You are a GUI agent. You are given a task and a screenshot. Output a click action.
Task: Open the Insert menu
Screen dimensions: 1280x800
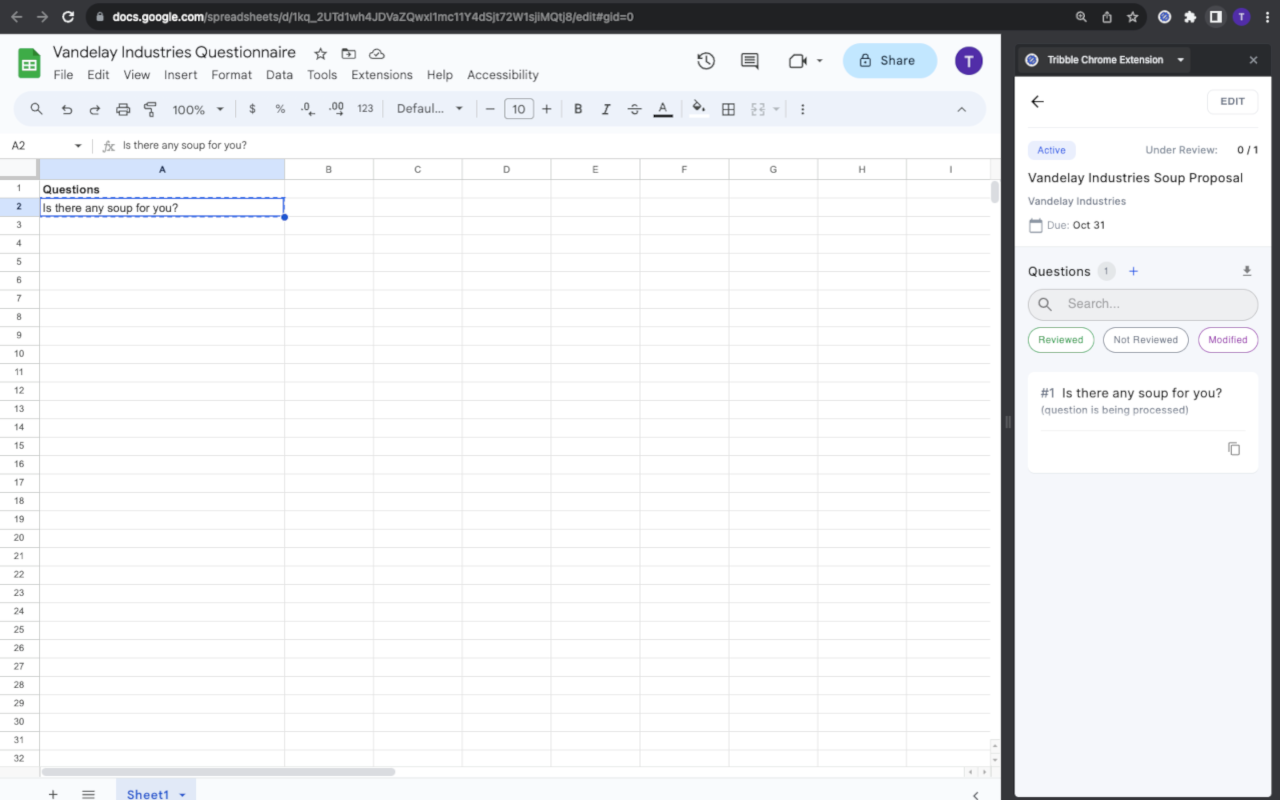point(181,75)
